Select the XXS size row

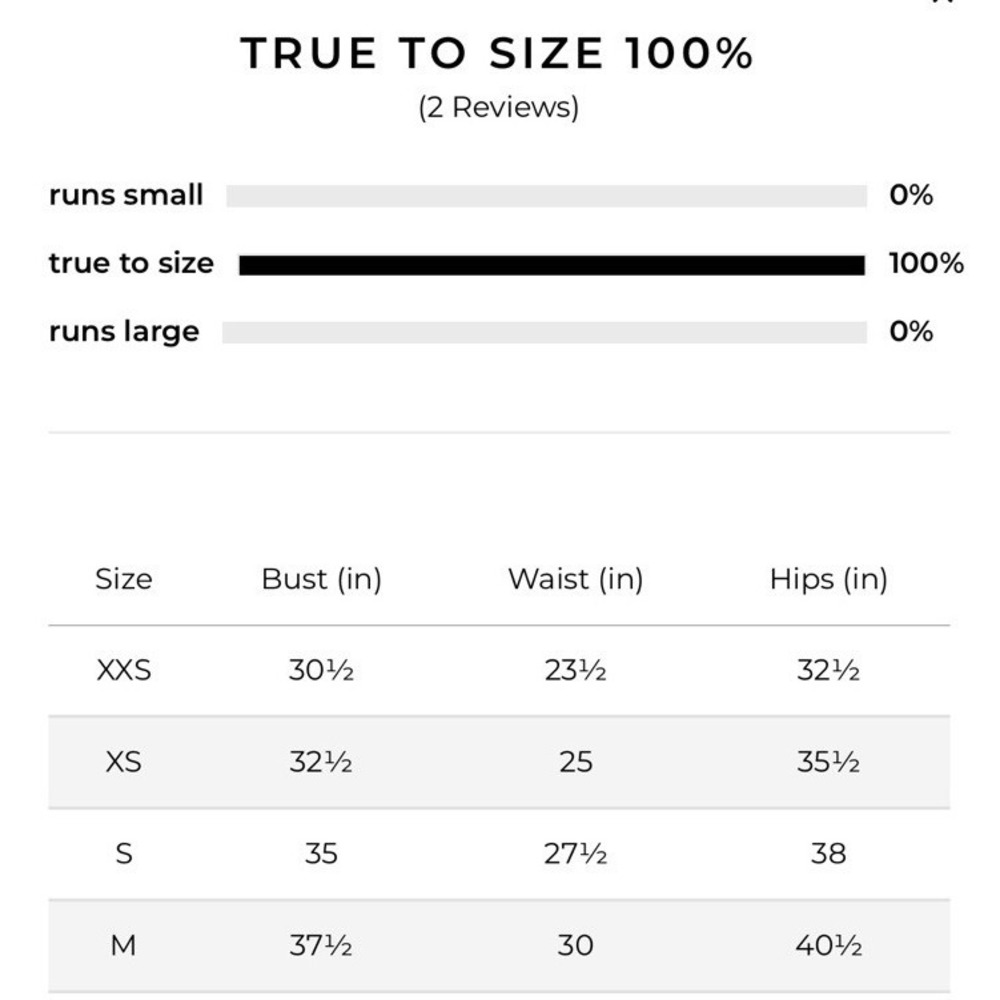pos(499,670)
